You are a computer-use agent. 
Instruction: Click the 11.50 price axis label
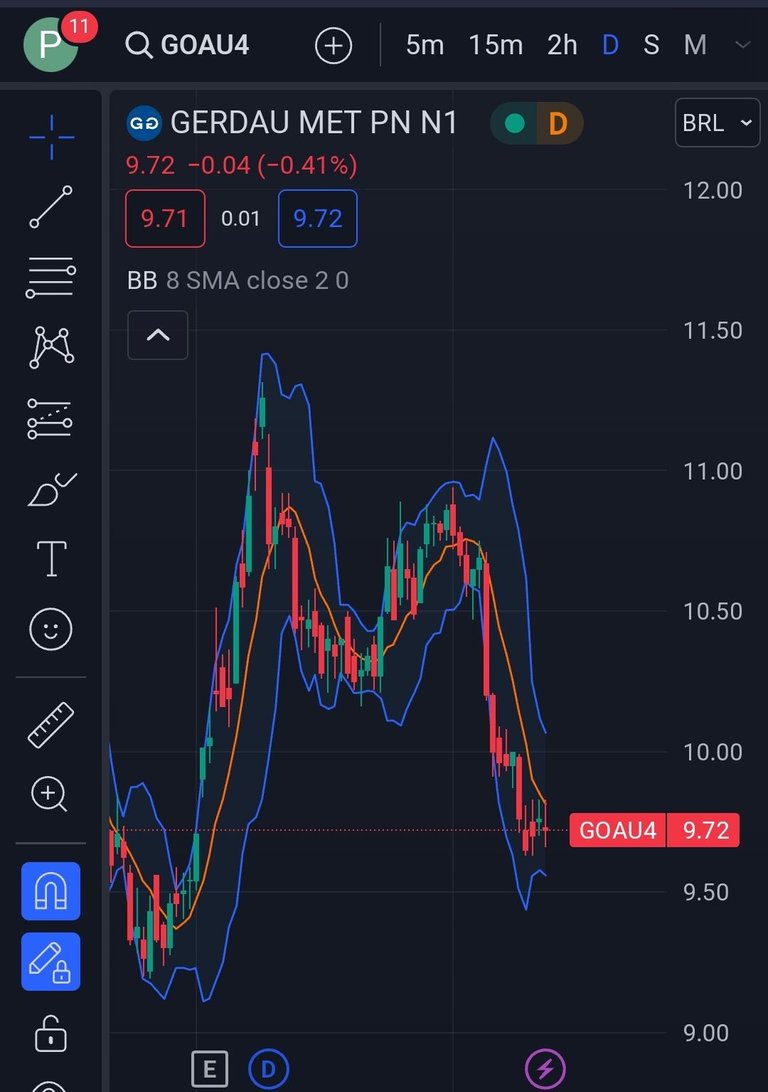(x=712, y=331)
